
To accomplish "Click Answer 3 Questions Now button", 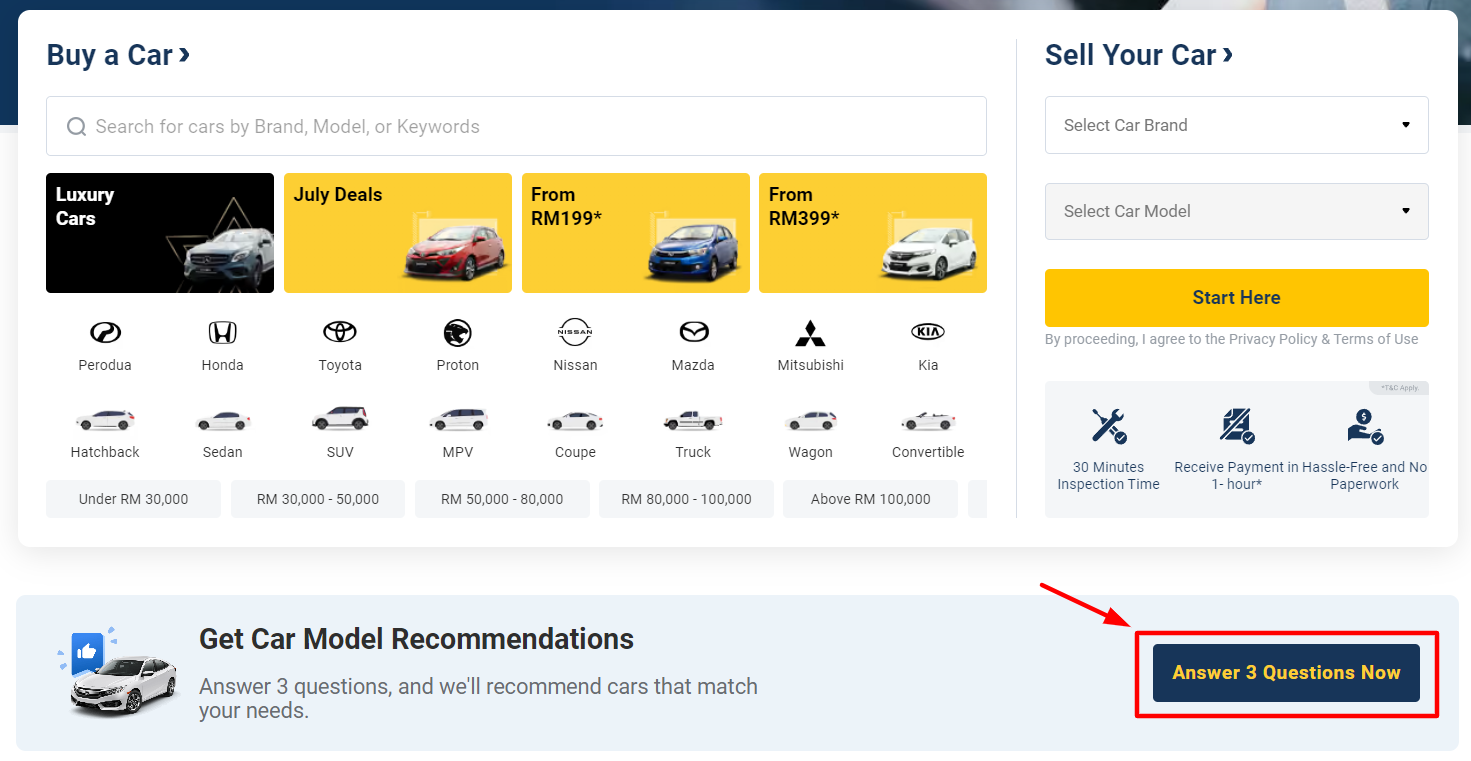I will click(x=1286, y=673).
